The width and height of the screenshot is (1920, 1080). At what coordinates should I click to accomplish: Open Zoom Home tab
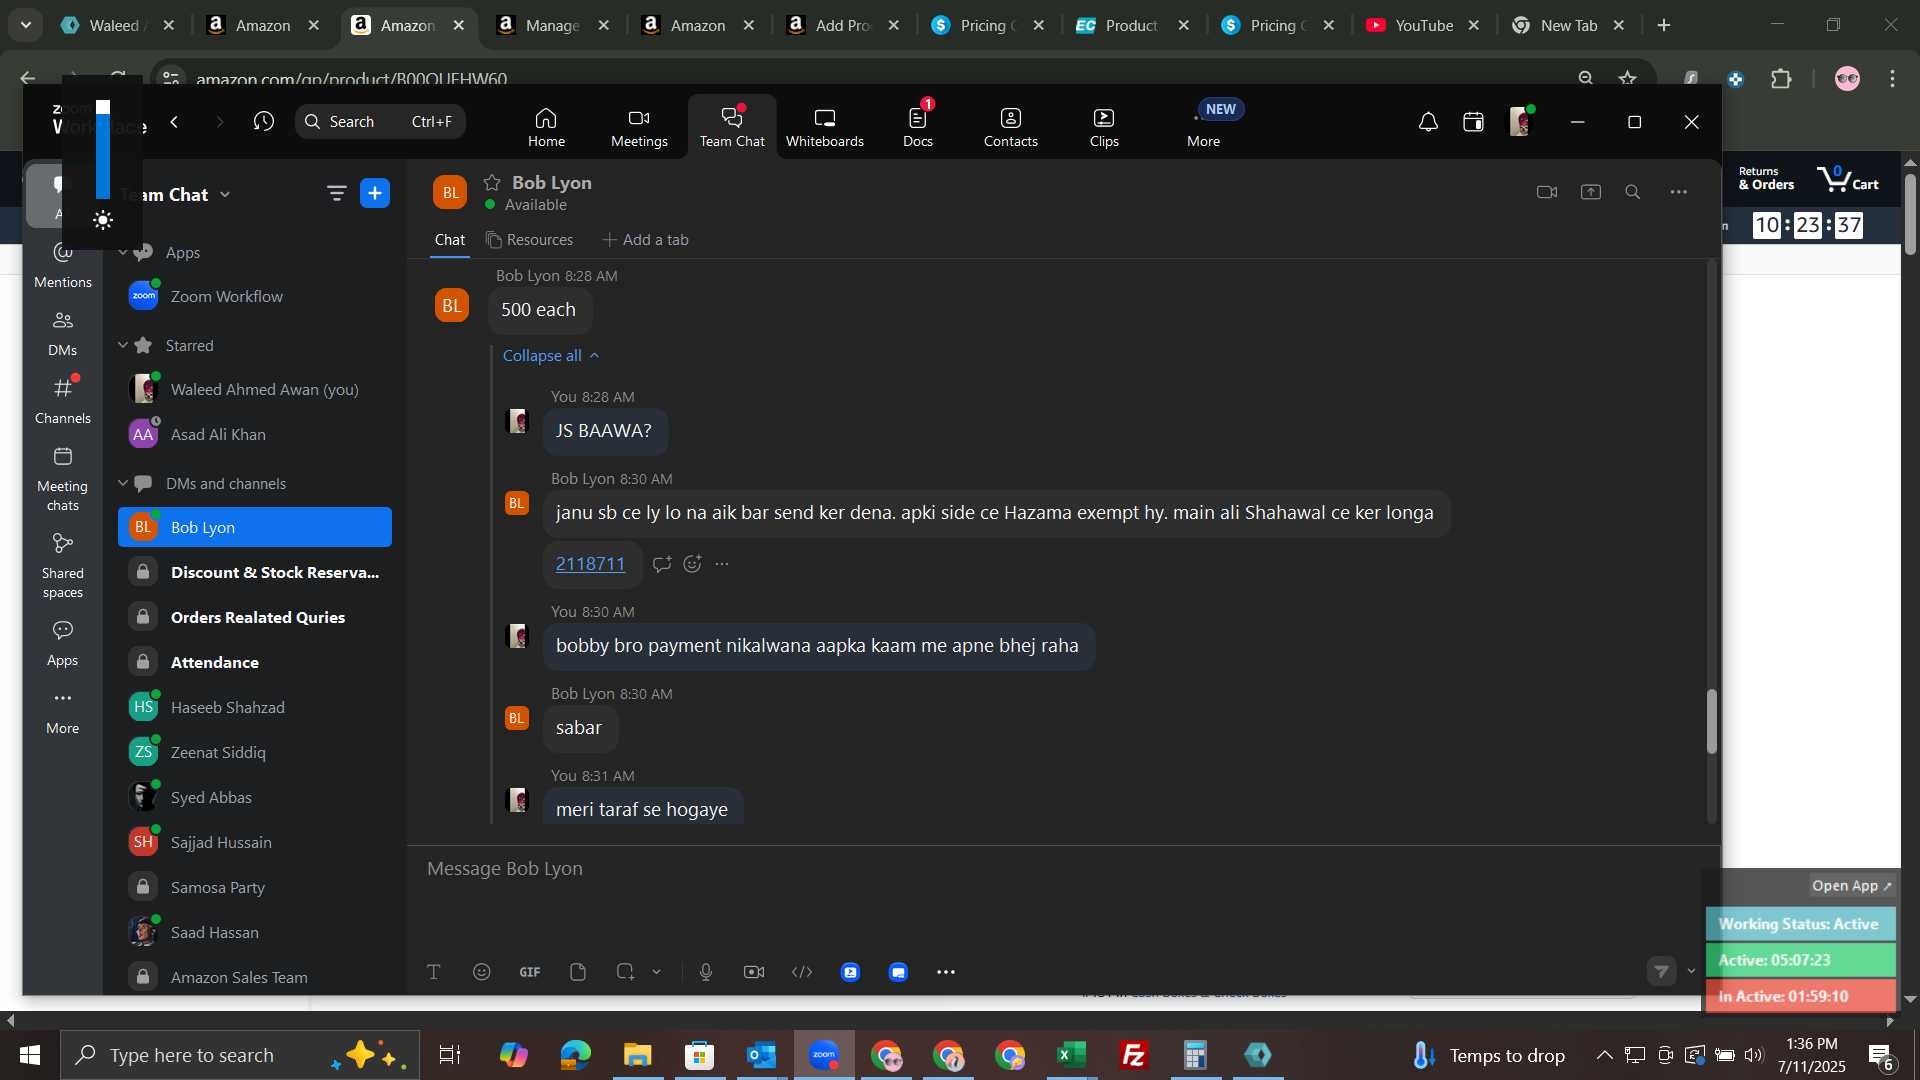546,127
